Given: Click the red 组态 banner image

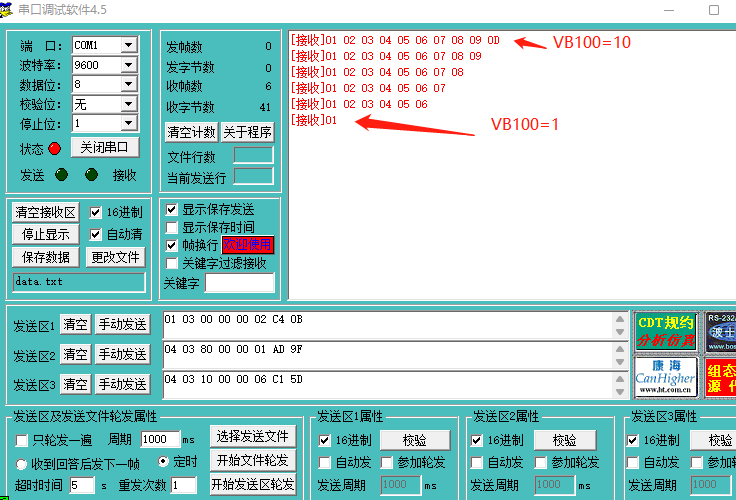Looking at the screenshot, I should (x=720, y=376).
